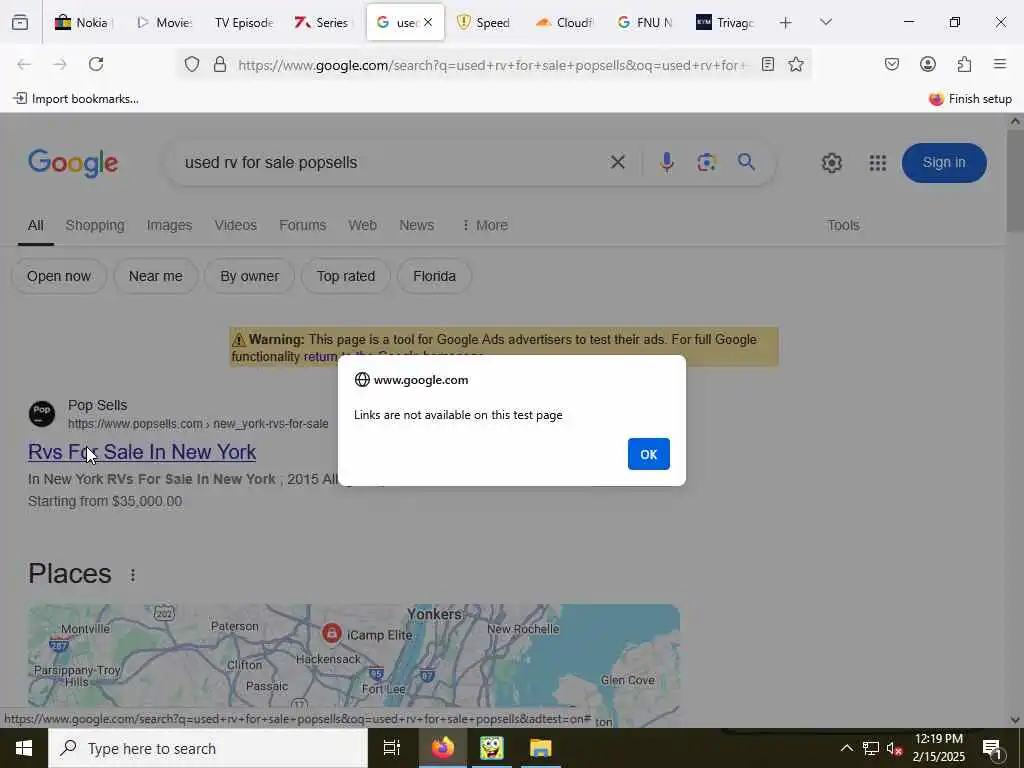Select the Videos results tab
The image size is (1024, 768).
tap(236, 225)
